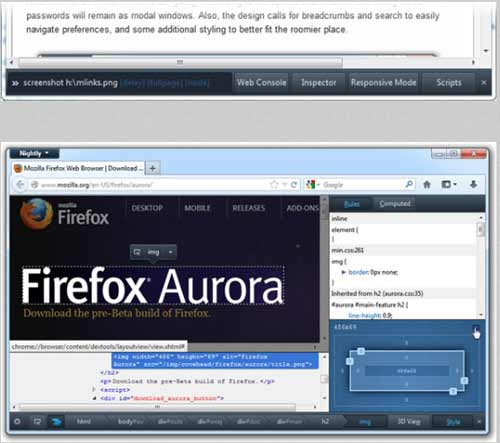Select the body breadcrumb
Viewport: 500px width, 443px height.
pyautogui.click(x=130, y=422)
